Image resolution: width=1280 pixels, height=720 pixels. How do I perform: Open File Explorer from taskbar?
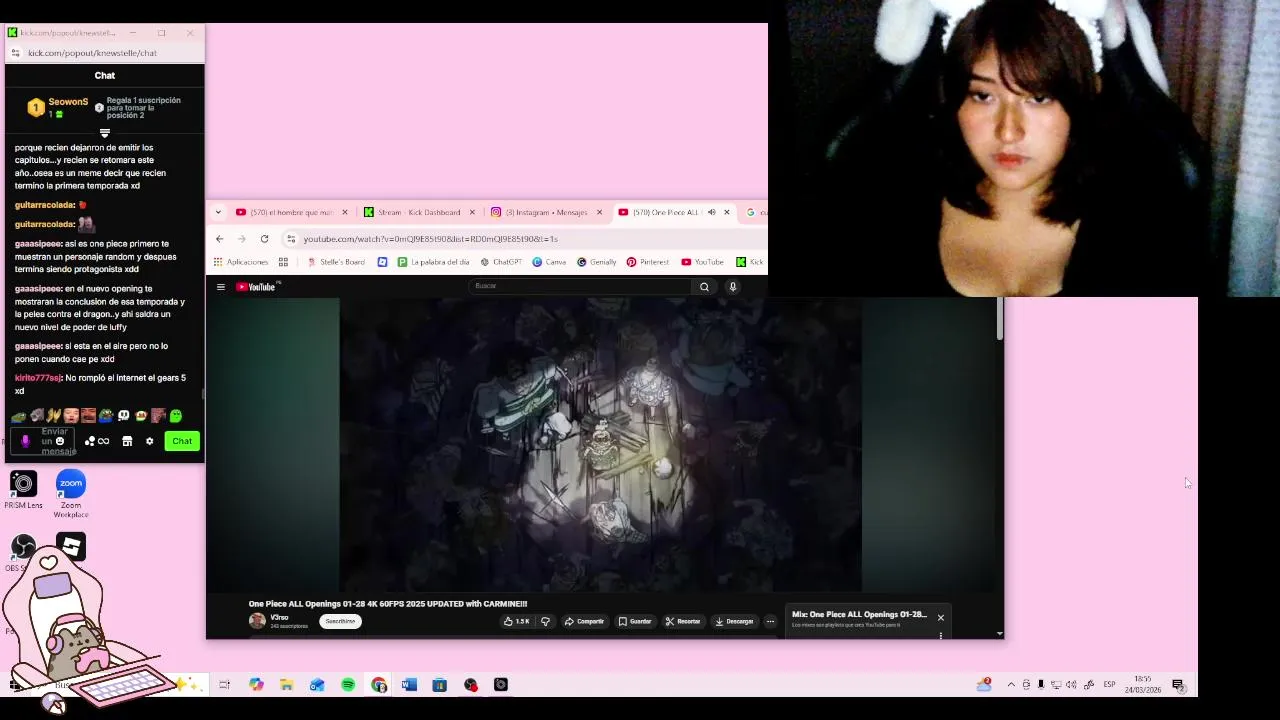click(x=286, y=685)
